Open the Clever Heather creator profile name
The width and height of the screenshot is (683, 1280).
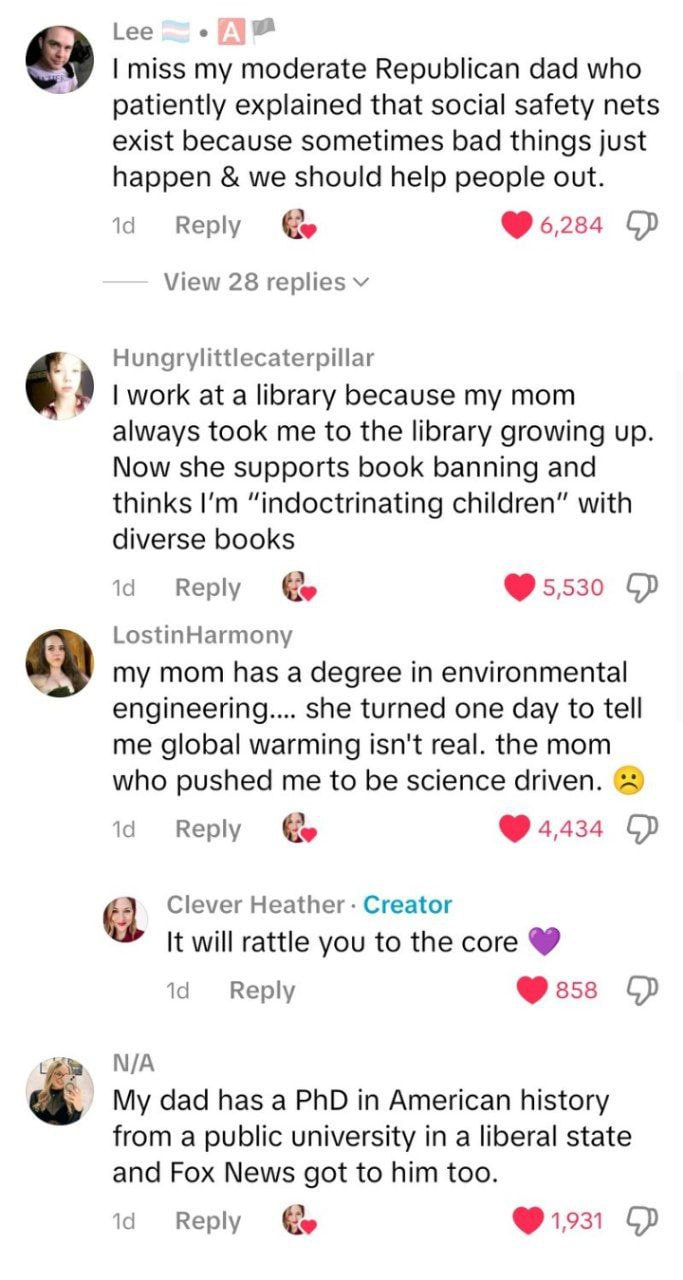click(x=255, y=905)
